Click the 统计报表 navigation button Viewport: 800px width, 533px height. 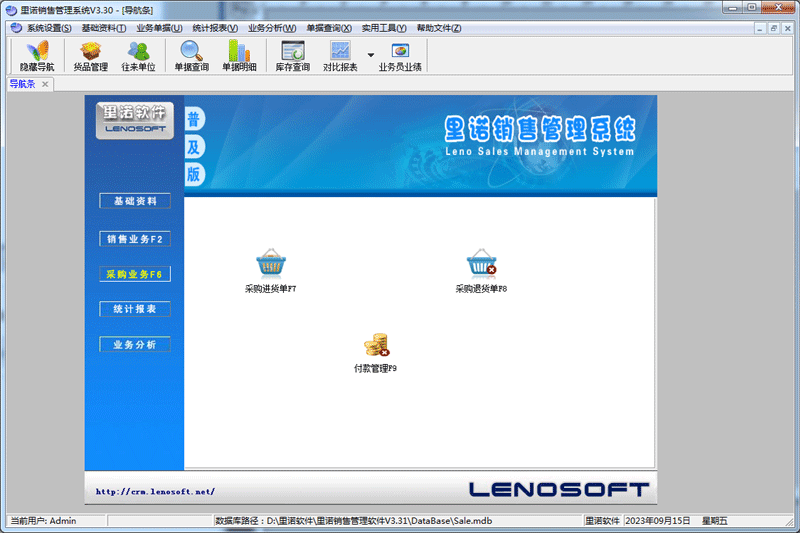tap(135, 309)
